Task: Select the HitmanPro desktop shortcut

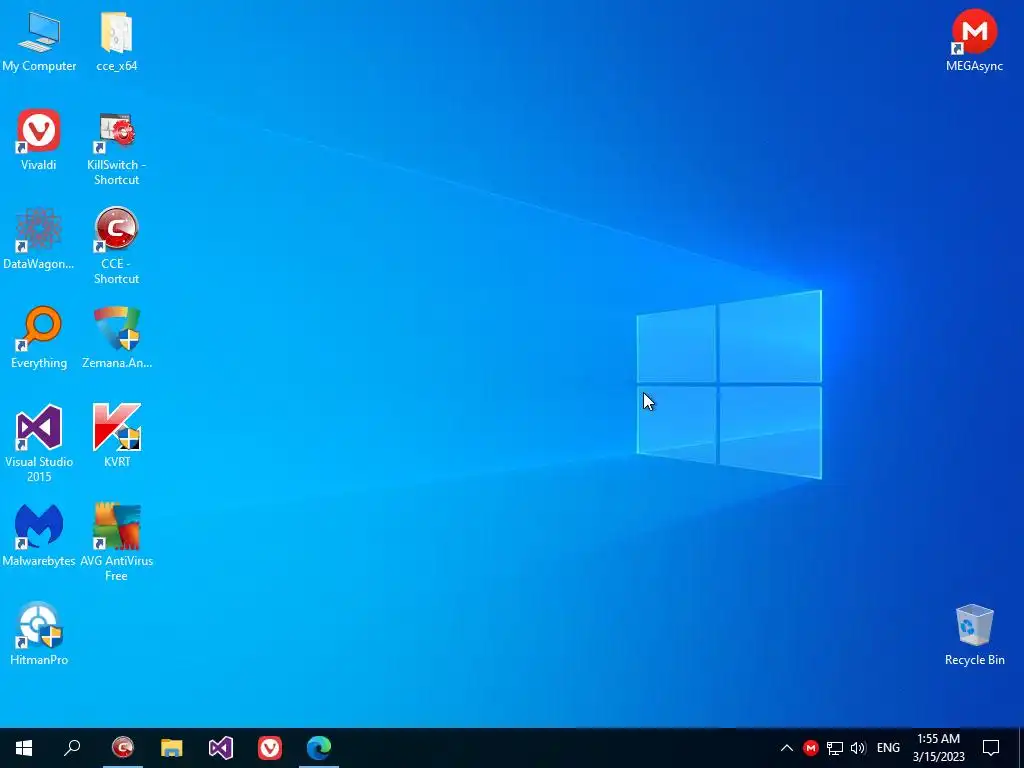Action: click(x=39, y=634)
